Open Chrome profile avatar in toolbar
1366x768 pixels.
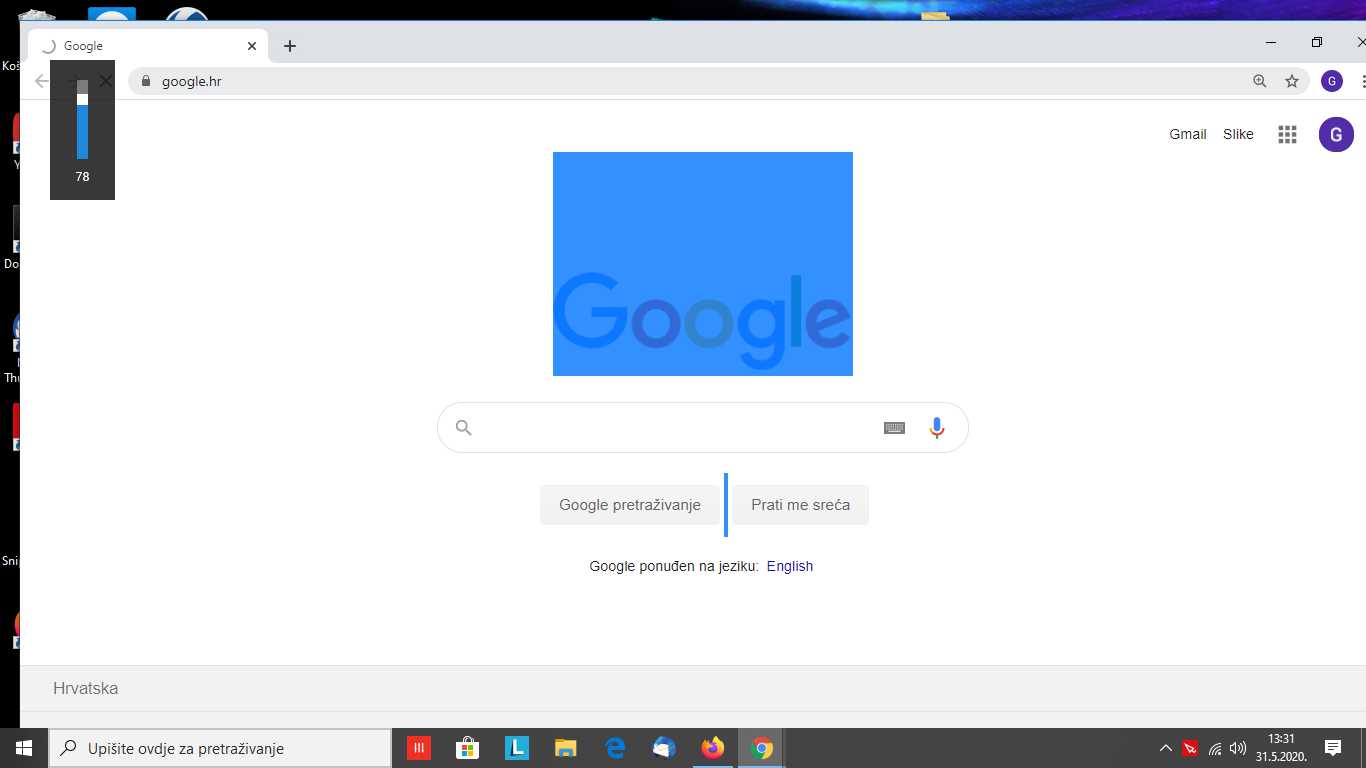pyautogui.click(x=1332, y=81)
